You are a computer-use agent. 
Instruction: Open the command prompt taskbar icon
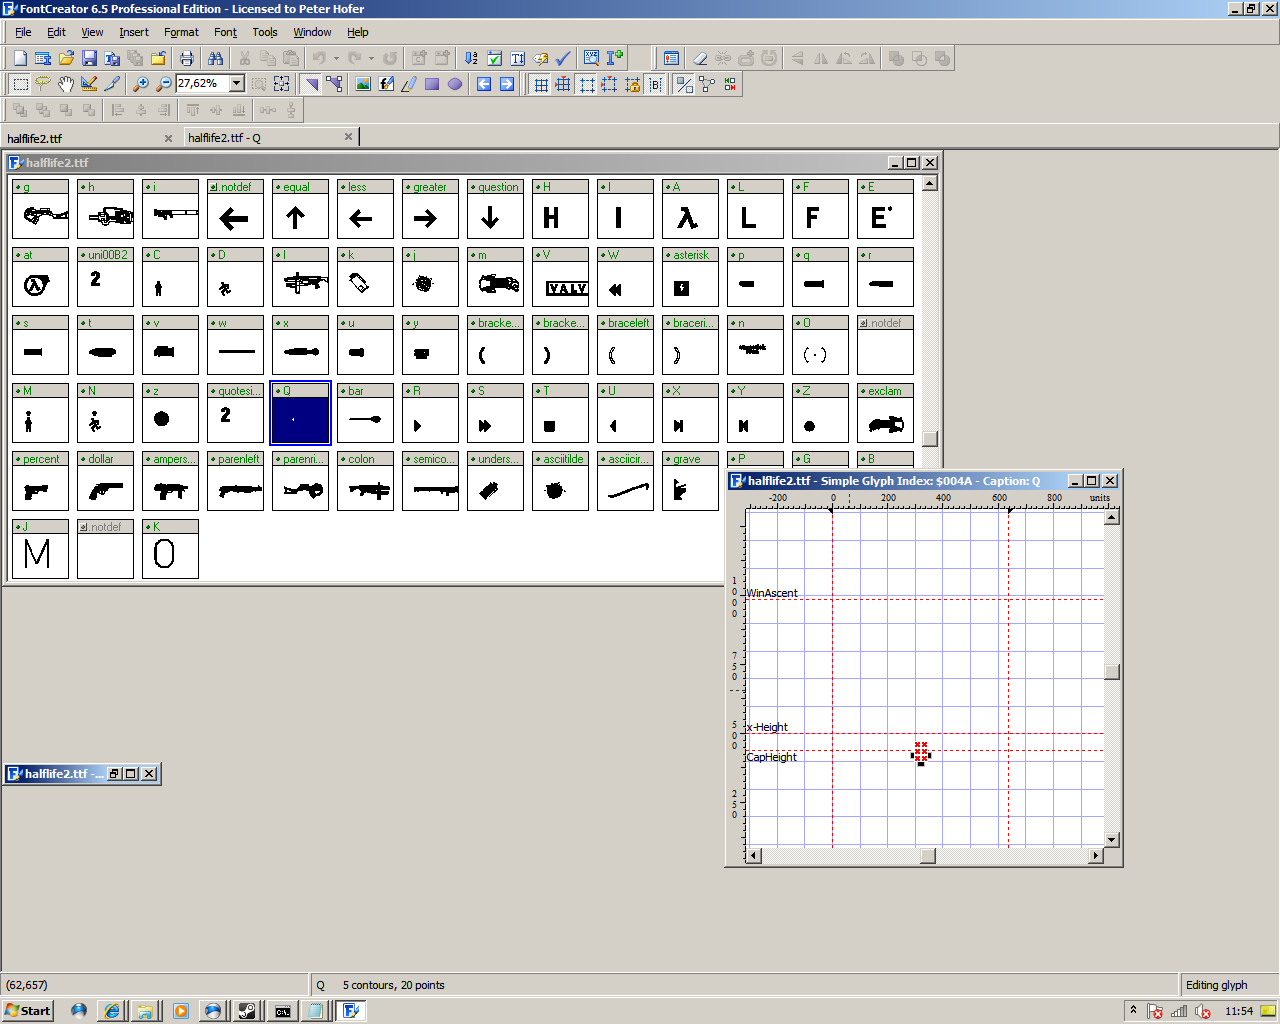click(x=283, y=1011)
